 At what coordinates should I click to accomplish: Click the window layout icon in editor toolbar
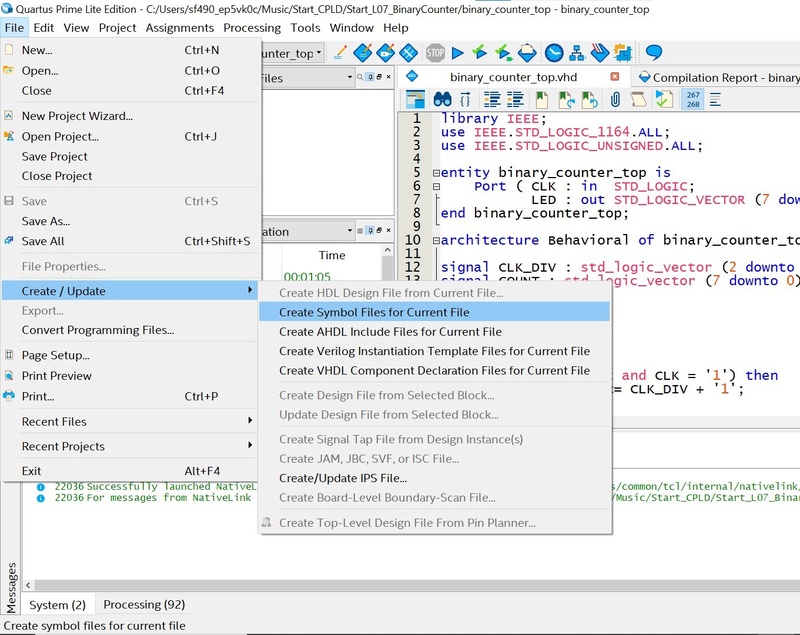tap(415, 99)
